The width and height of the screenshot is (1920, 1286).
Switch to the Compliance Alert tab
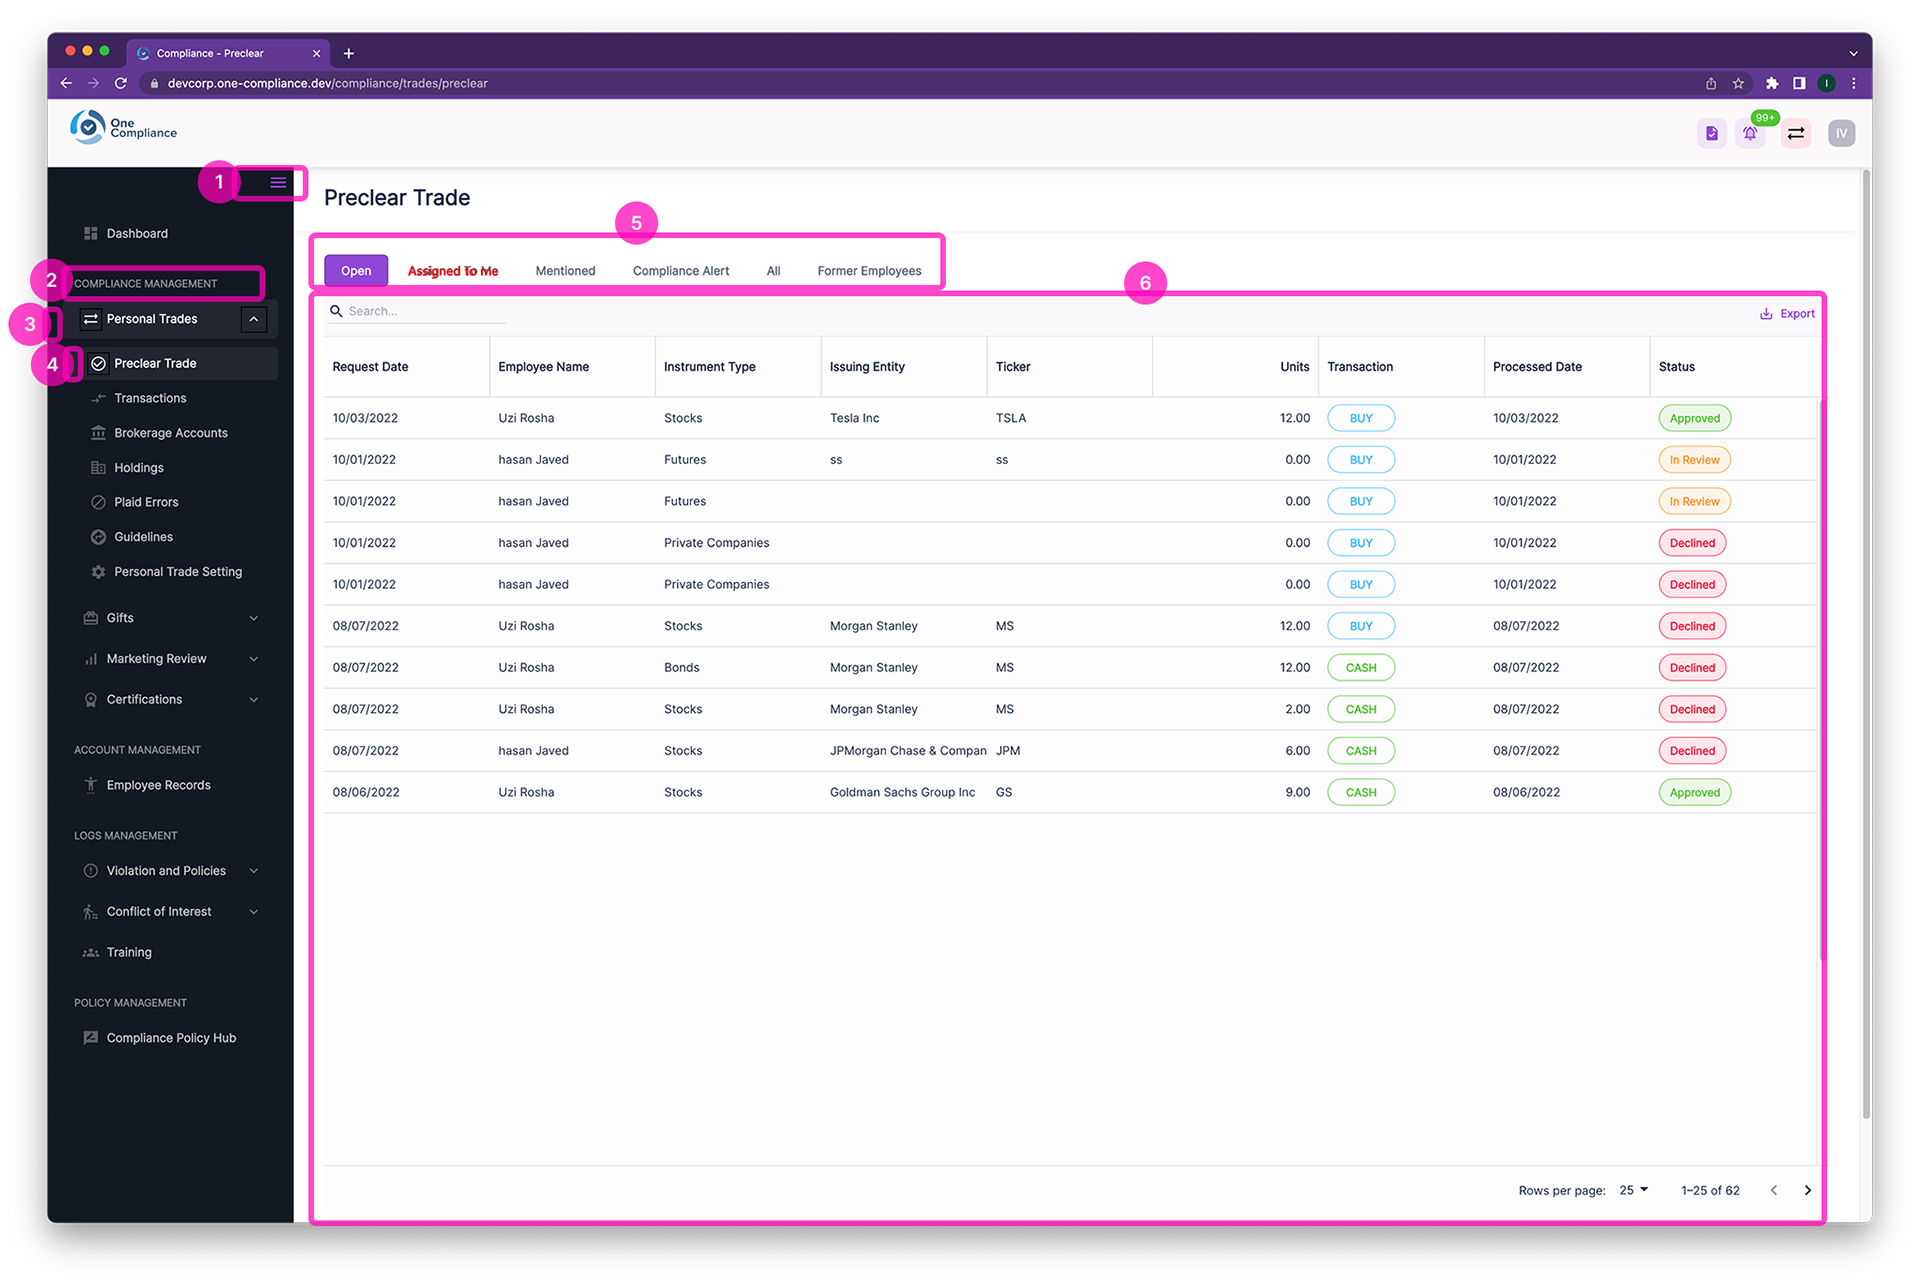pos(680,271)
